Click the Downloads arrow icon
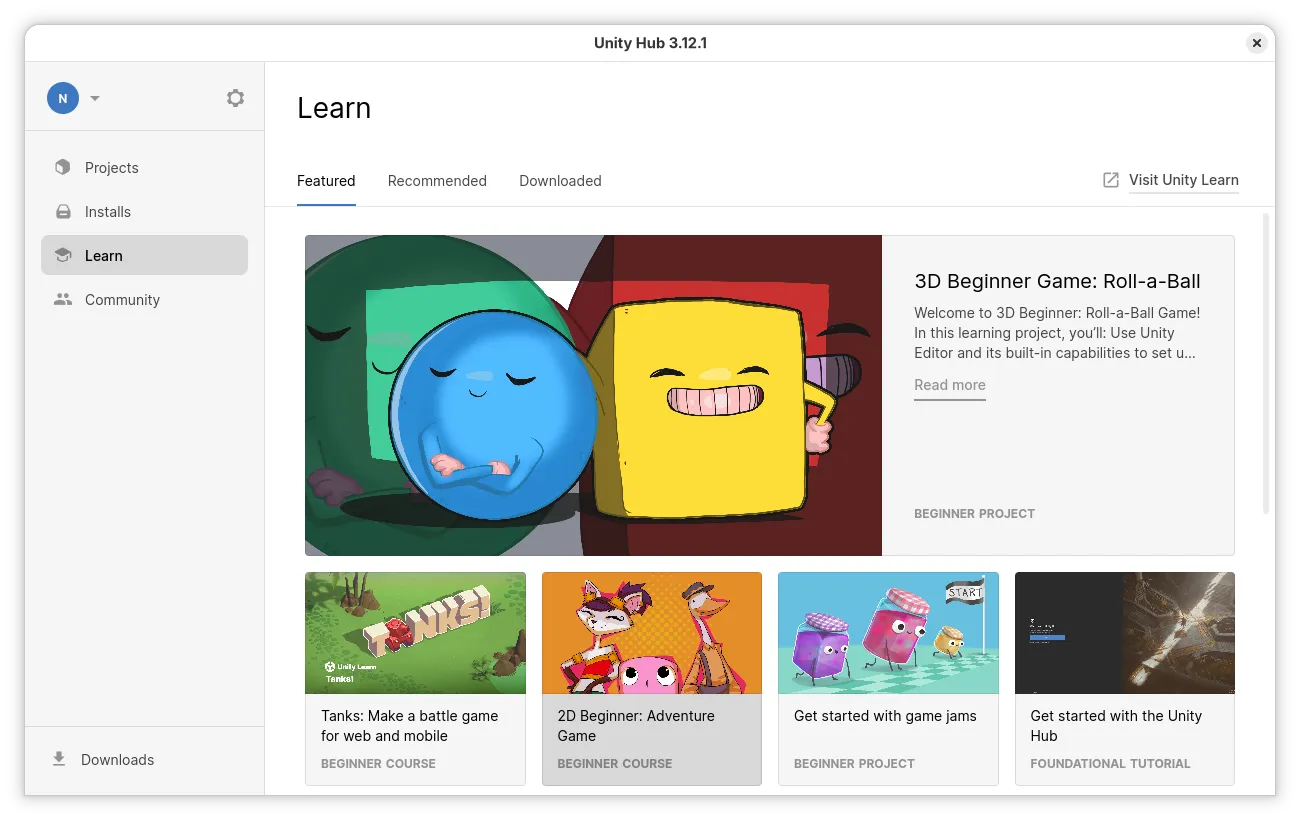1300x820 pixels. [59, 759]
